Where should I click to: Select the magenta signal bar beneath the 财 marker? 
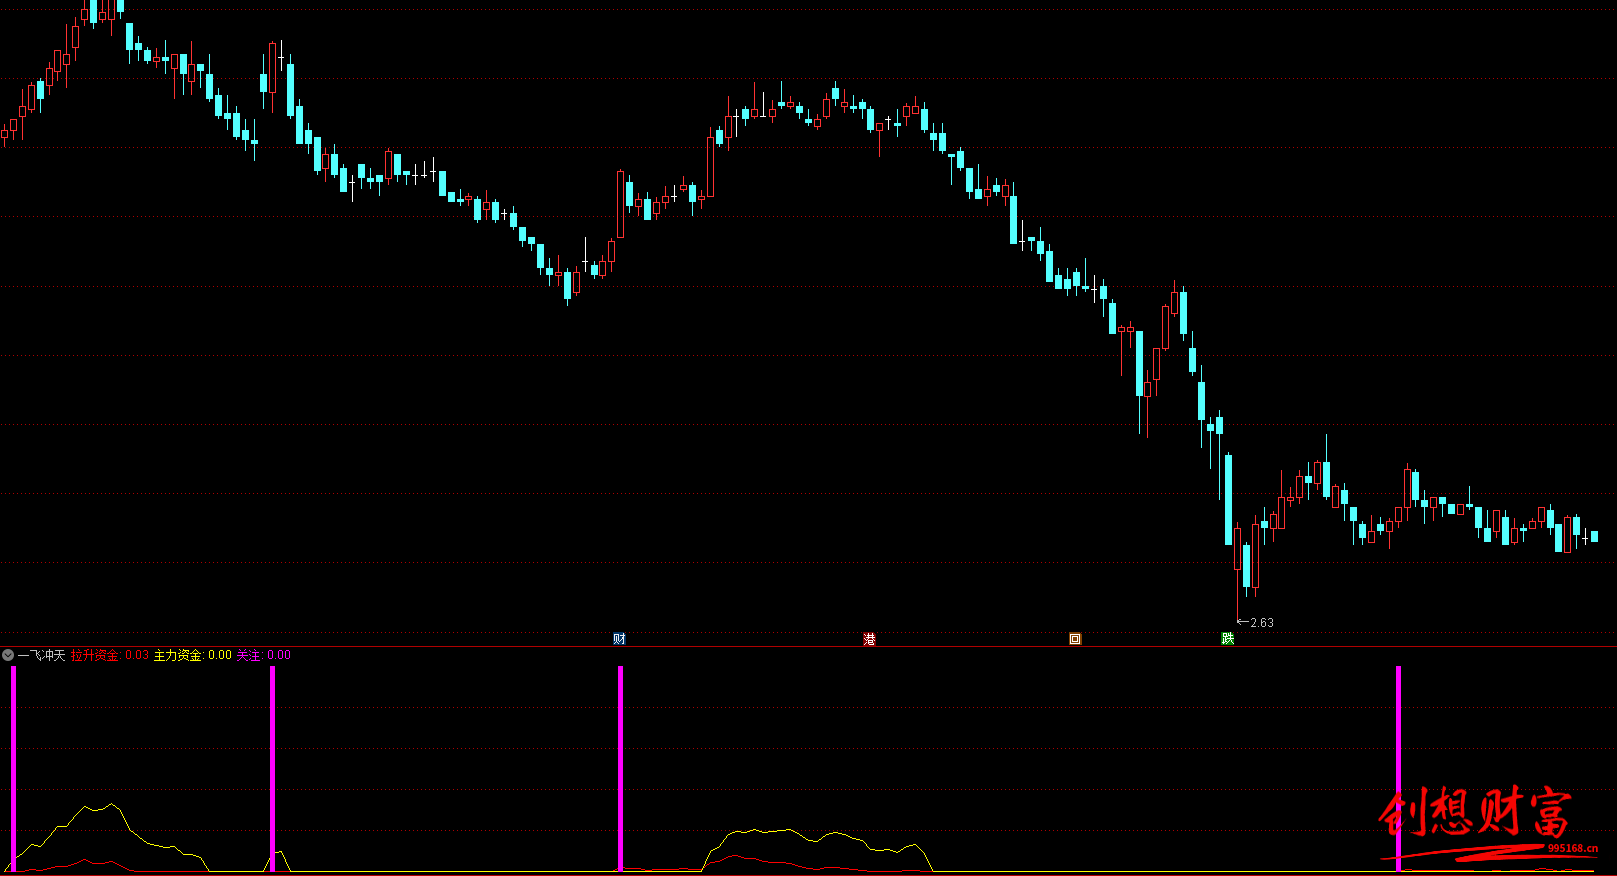pos(620,768)
